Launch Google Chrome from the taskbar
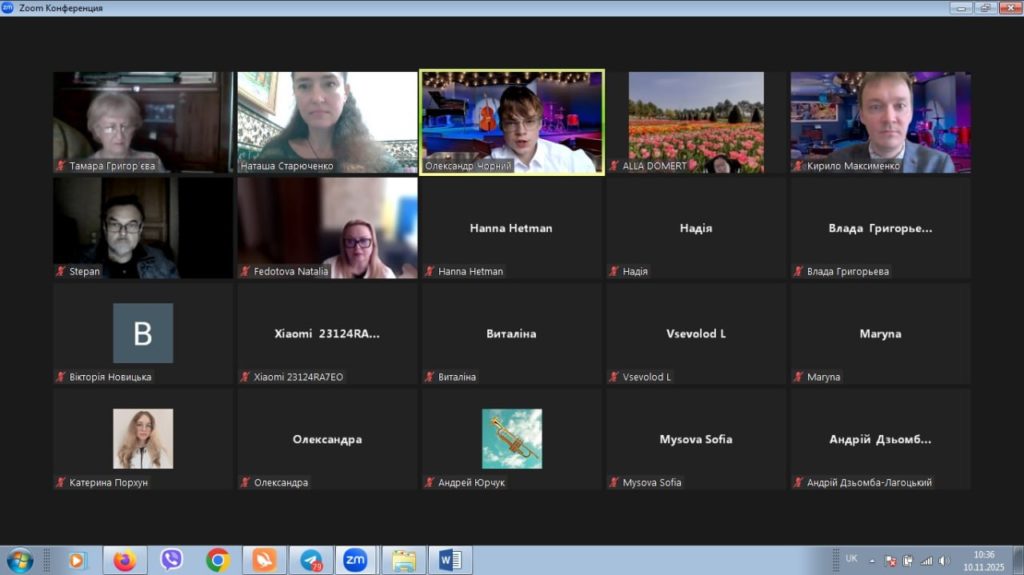 coord(218,560)
